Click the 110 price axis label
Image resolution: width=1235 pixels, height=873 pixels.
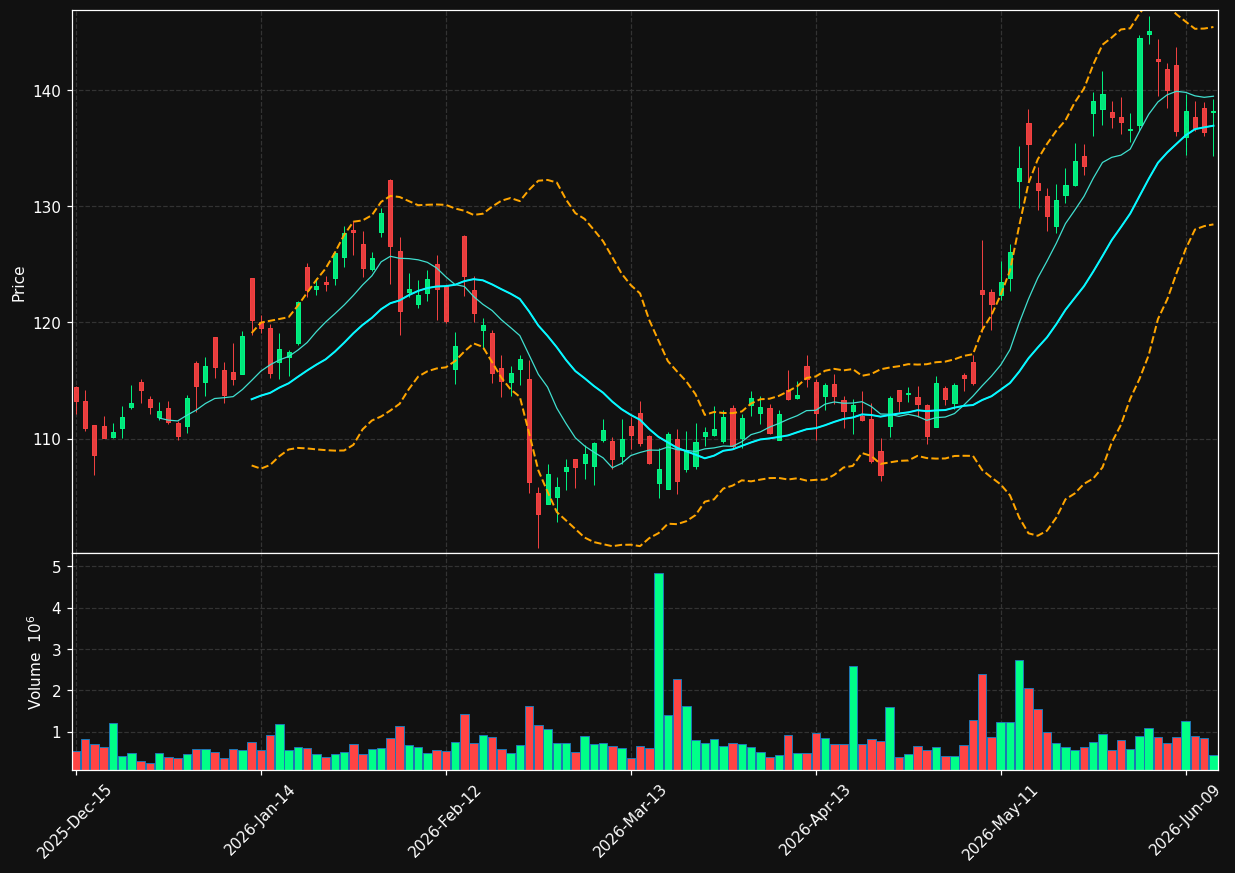[x=49, y=439]
